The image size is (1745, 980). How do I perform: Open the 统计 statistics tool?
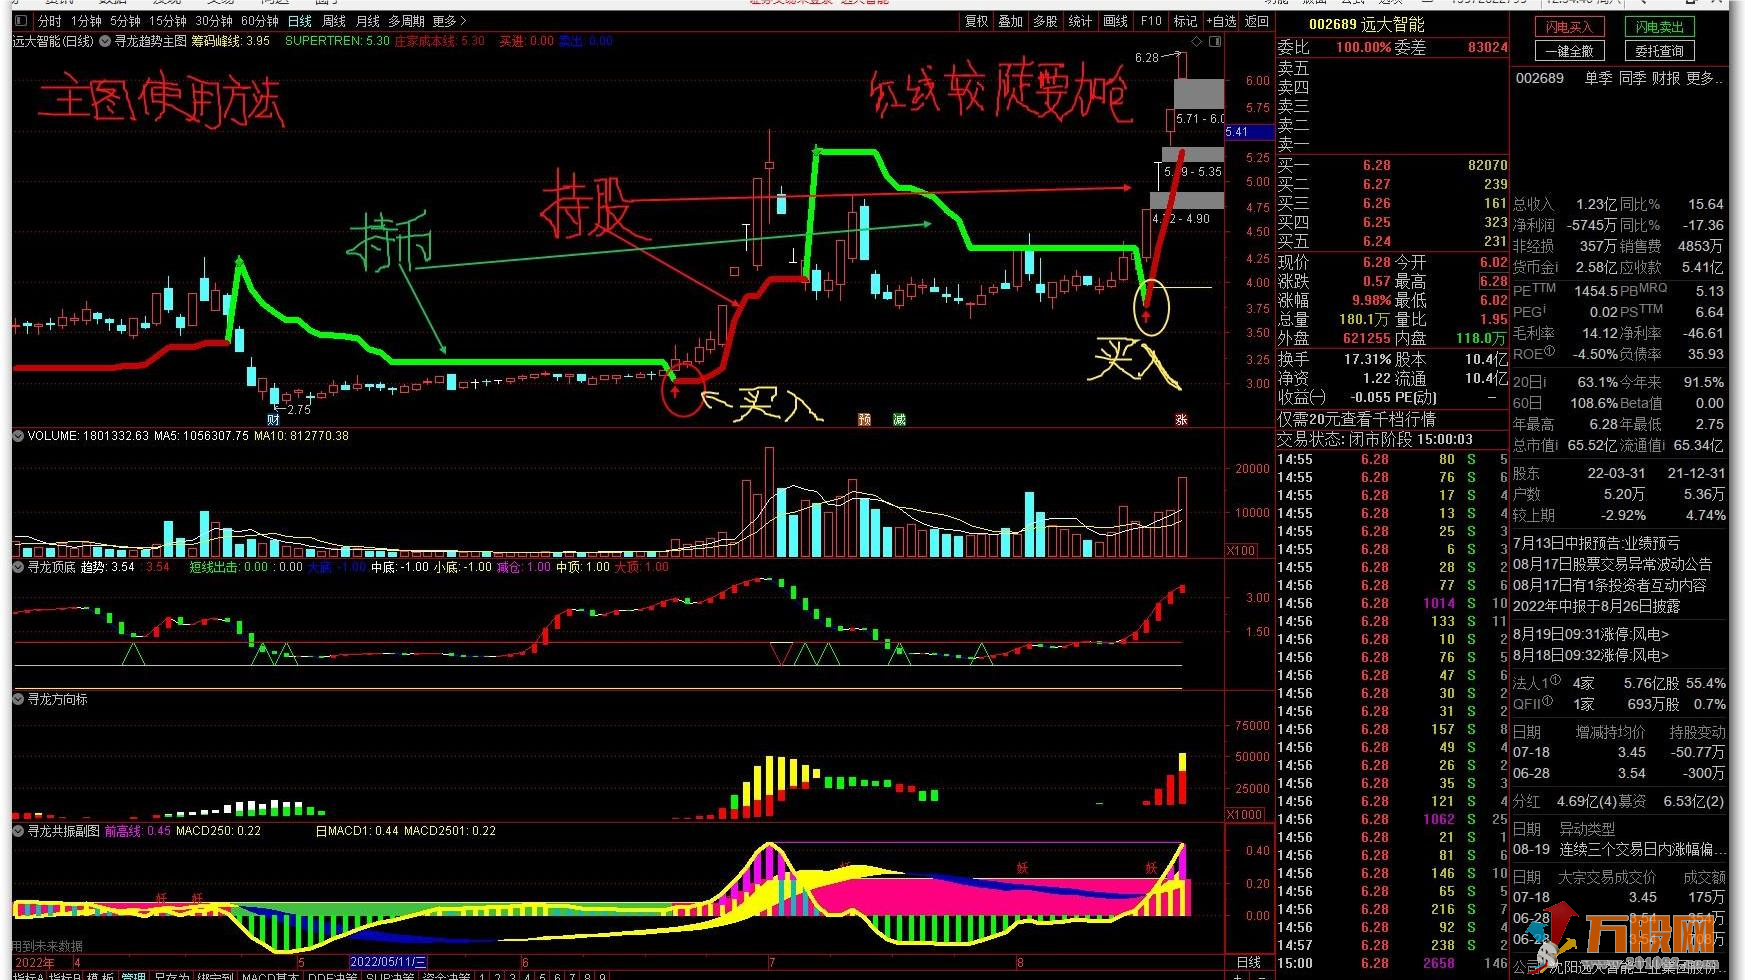pyautogui.click(x=1081, y=21)
